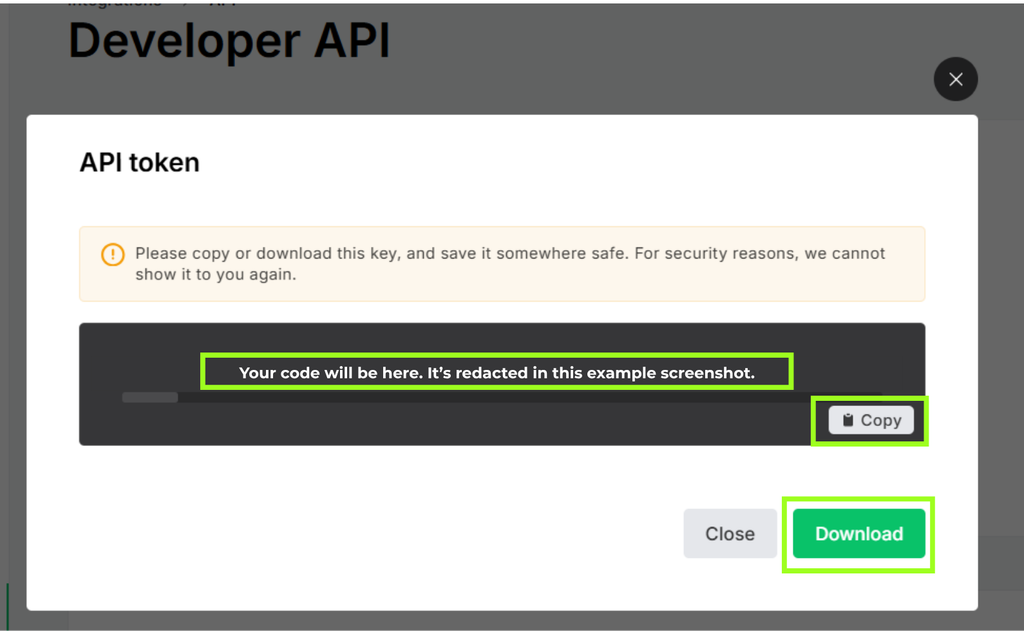Dismiss the dialog using round X icon
The height and width of the screenshot is (631, 1024).
click(x=955, y=79)
